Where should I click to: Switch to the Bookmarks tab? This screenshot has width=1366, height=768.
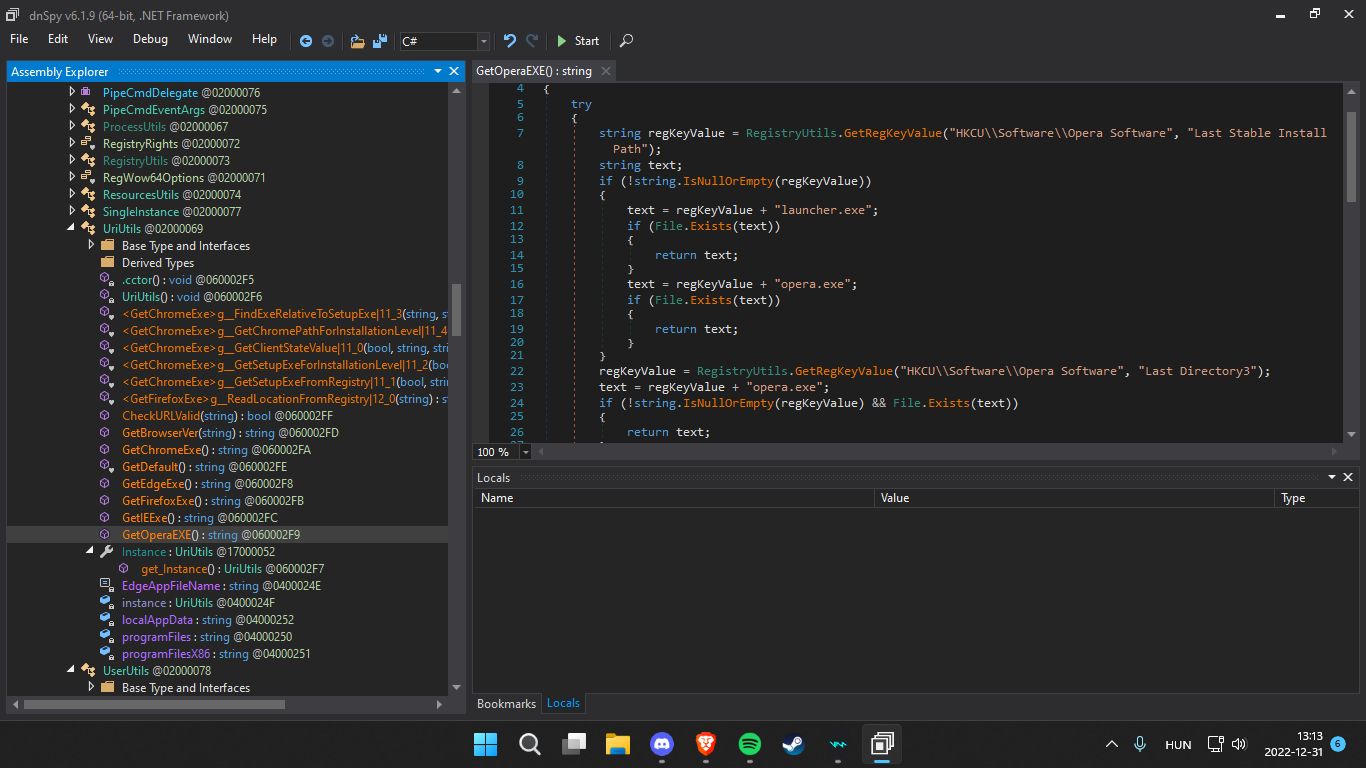[506, 703]
